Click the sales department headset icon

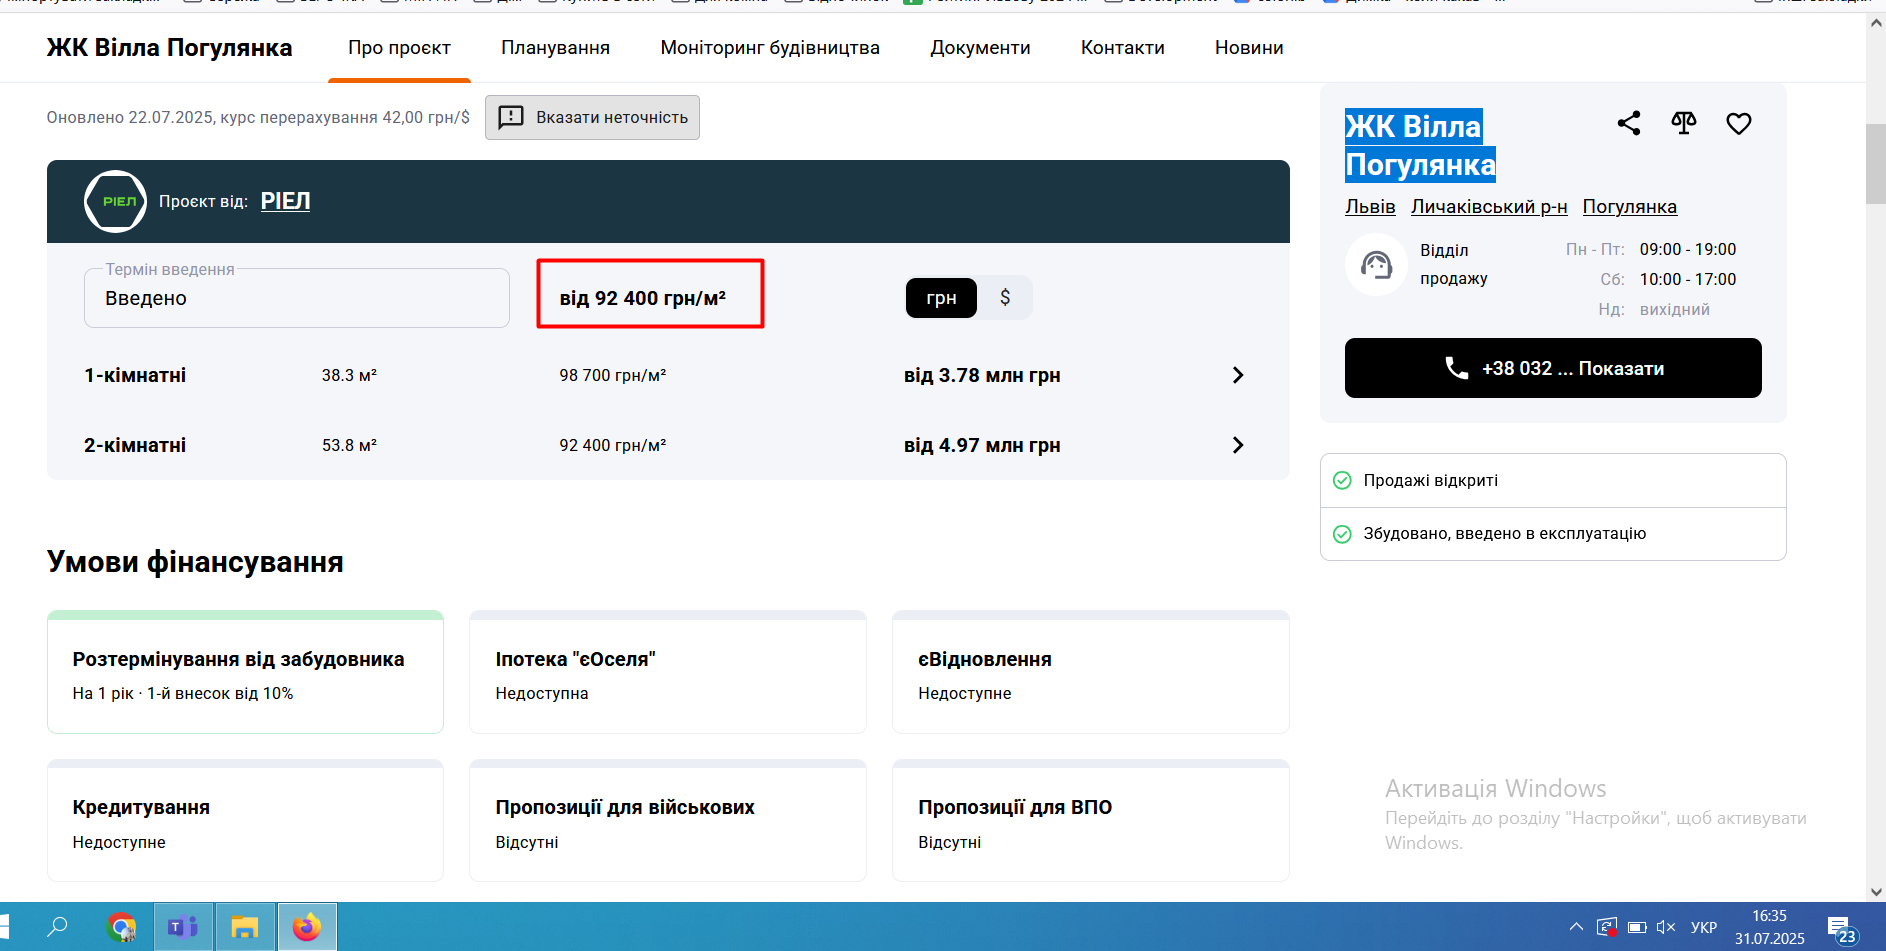(x=1376, y=265)
